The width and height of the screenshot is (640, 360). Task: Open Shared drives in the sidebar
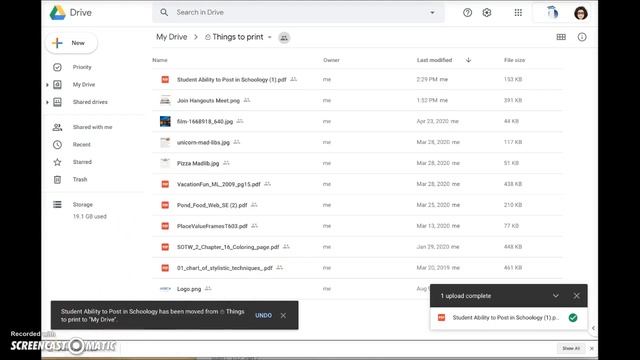(90, 102)
